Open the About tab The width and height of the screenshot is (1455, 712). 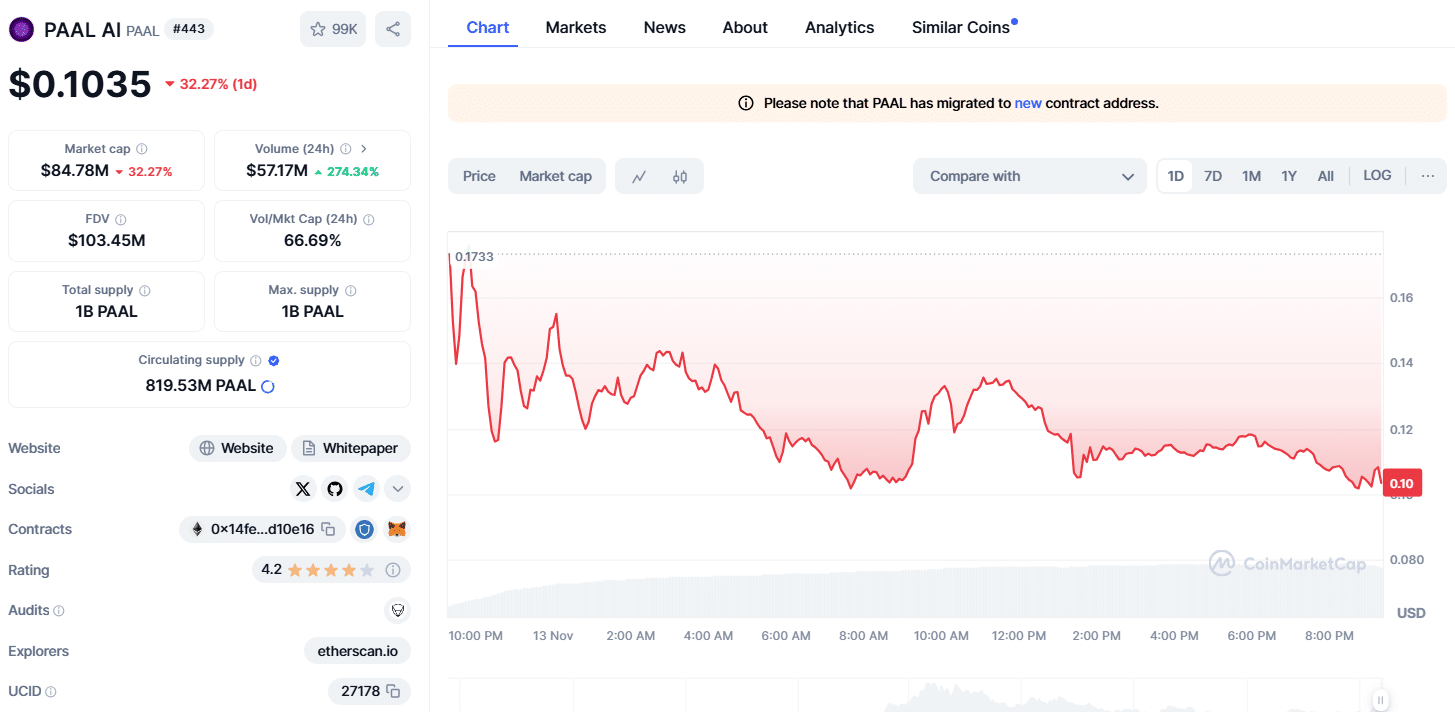coord(745,27)
